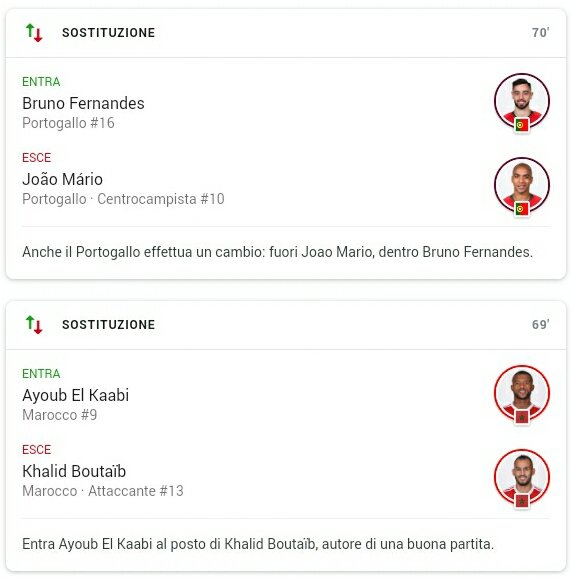
Task: Select the Ayoub El Kaabi name
Action: pos(75,395)
